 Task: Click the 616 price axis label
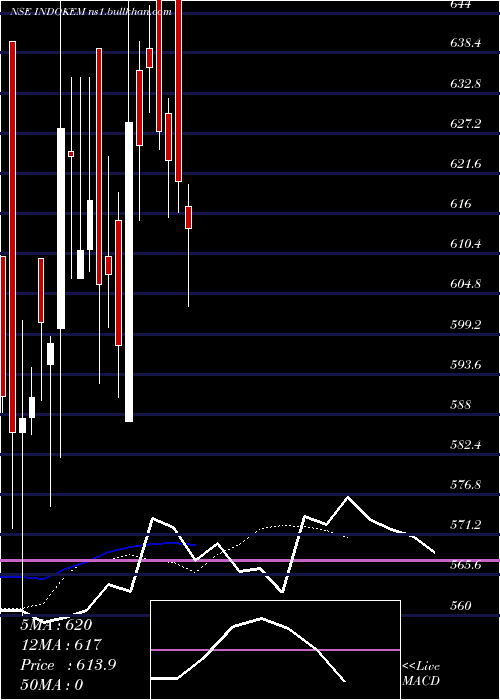[461, 204]
